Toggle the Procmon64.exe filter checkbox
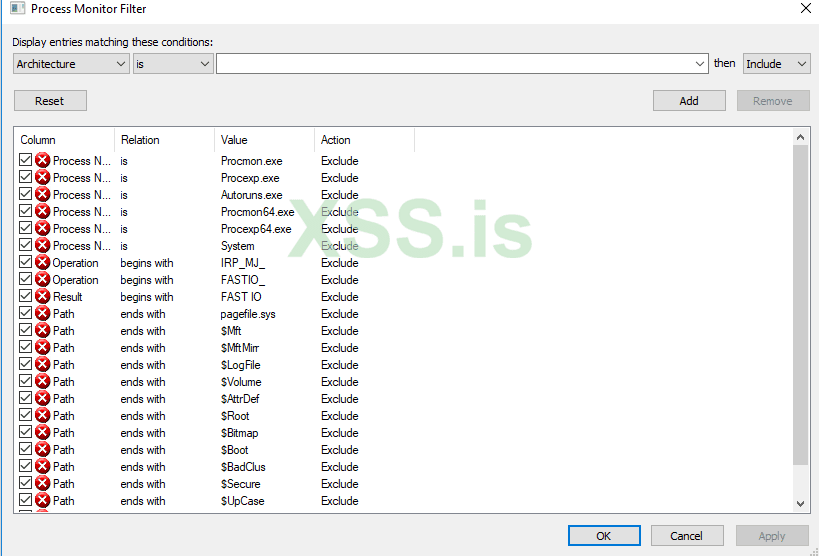Image resolution: width=819 pixels, height=556 pixels. pos(25,211)
